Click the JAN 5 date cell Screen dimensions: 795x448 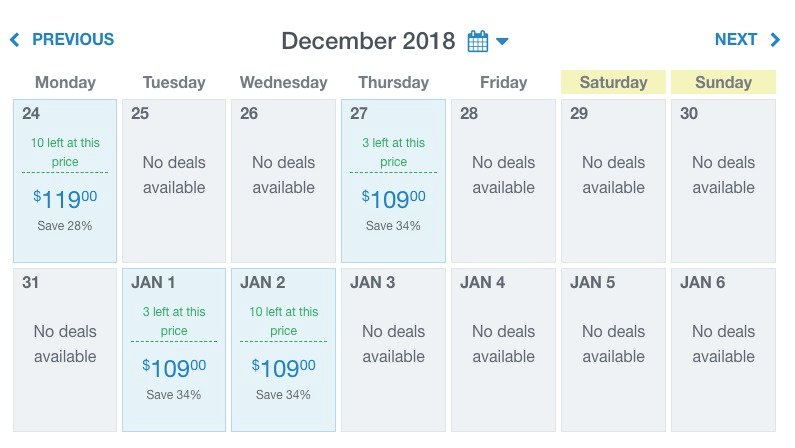(x=613, y=350)
